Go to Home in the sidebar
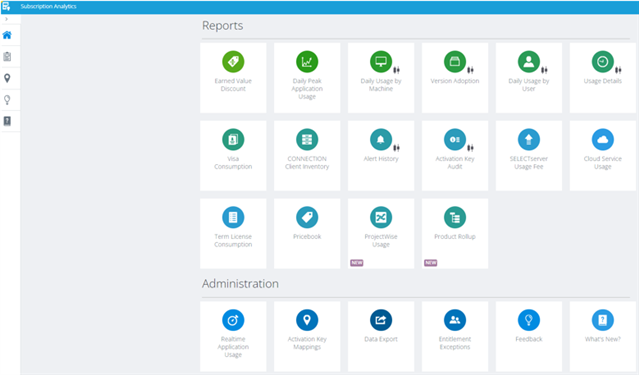 7,35
